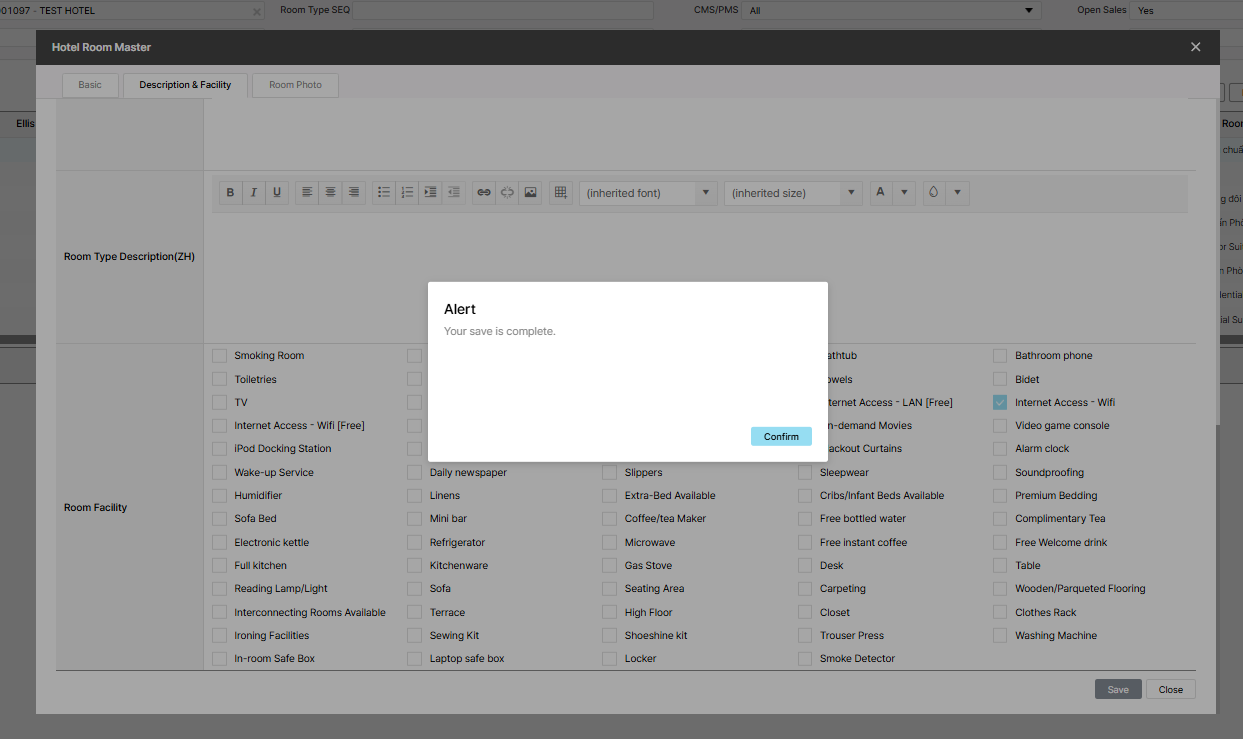Apply italic formatting in the editor
The image size is (1243, 739).
tap(254, 193)
